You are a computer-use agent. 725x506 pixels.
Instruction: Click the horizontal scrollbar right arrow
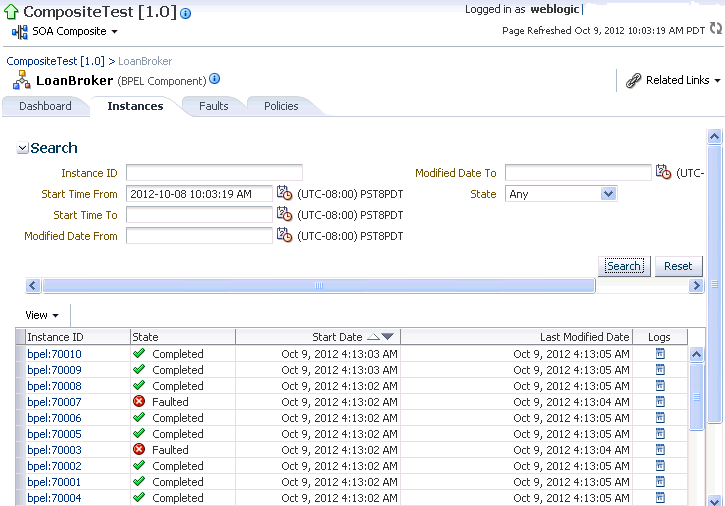[696, 285]
